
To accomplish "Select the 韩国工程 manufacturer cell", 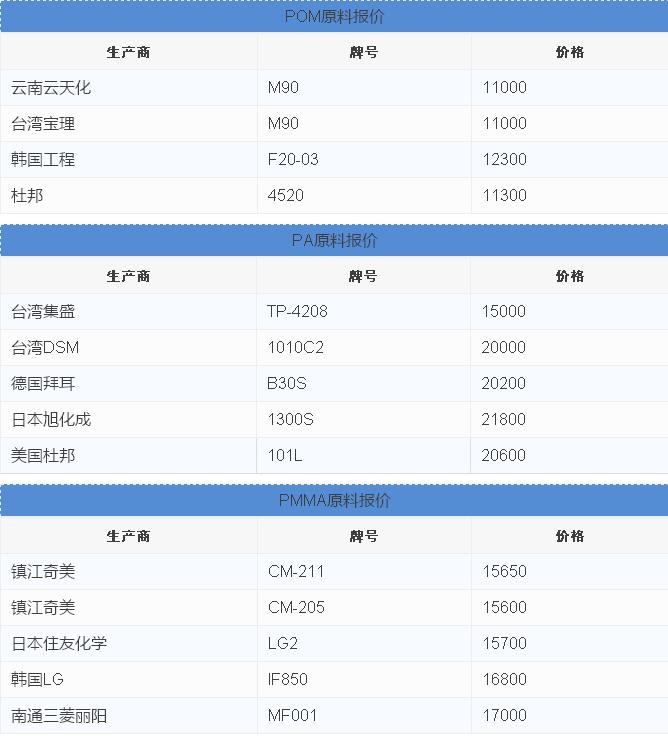I will 128,159.
